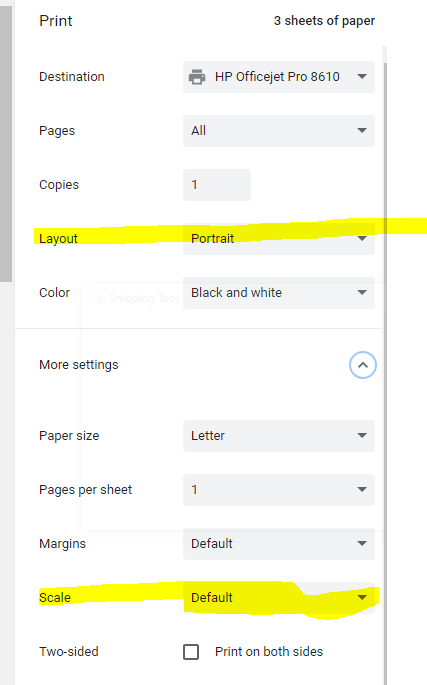Click the arrow icon in Scale field
The width and height of the screenshot is (427, 685).
pos(362,598)
